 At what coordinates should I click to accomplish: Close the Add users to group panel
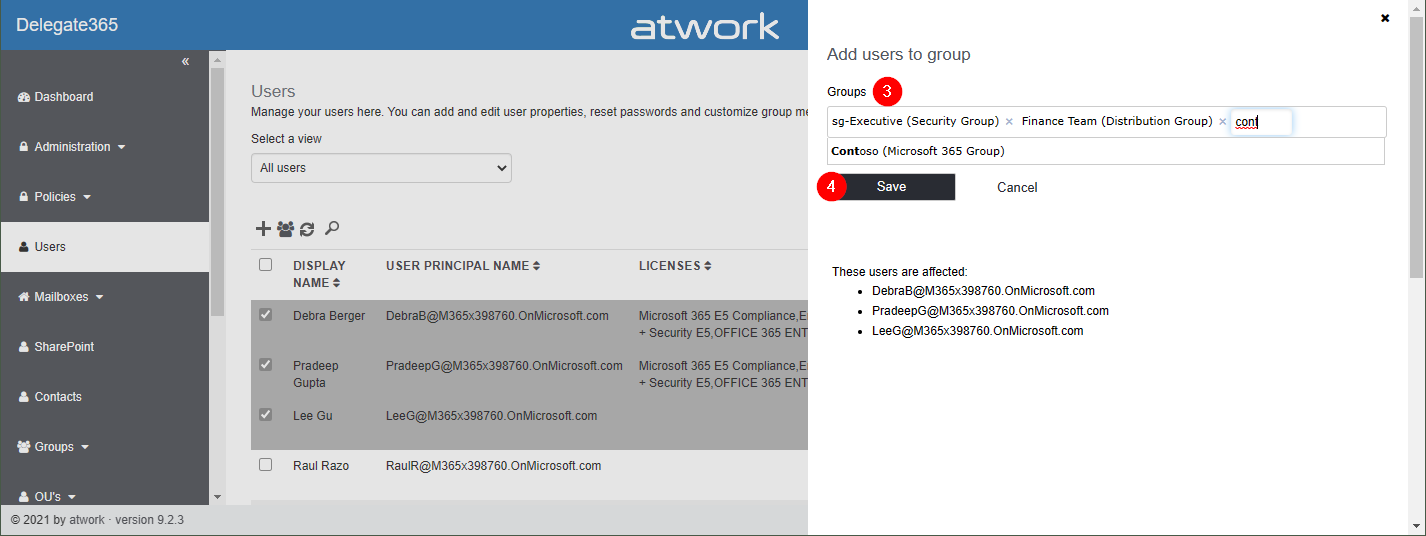coord(1385,18)
